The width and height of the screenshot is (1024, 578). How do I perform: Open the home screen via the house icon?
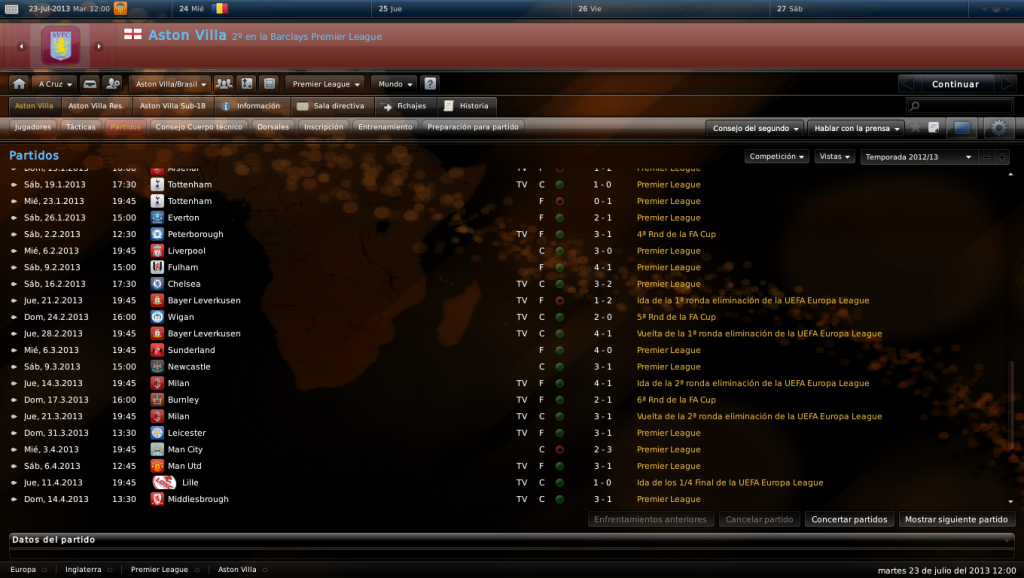coord(19,84)
